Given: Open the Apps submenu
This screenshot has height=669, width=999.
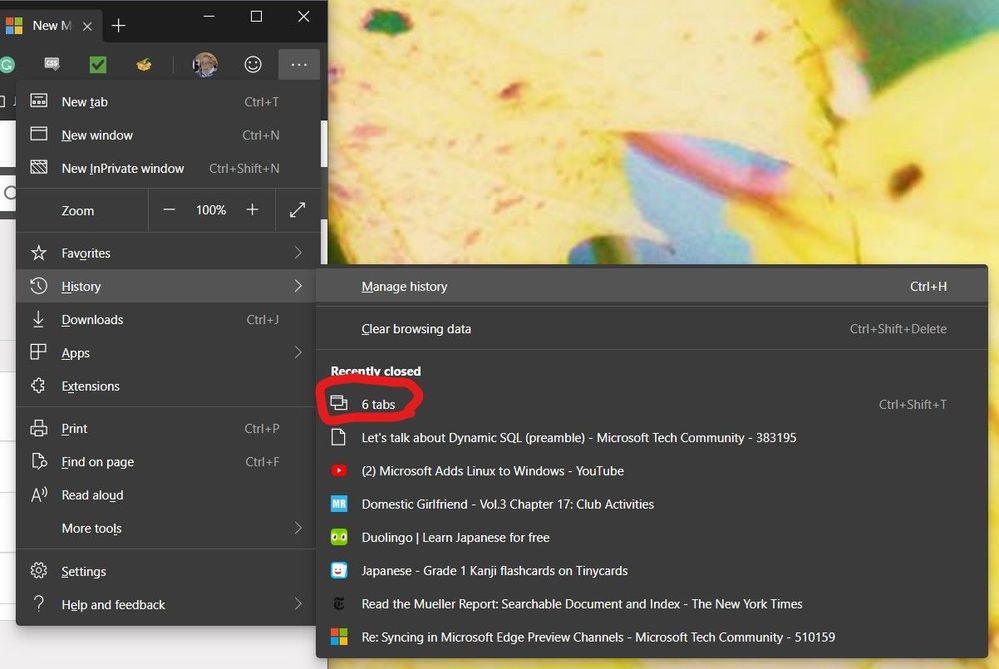Looking at the screenshot, I should pyautogui.click(x=168, y=352).
